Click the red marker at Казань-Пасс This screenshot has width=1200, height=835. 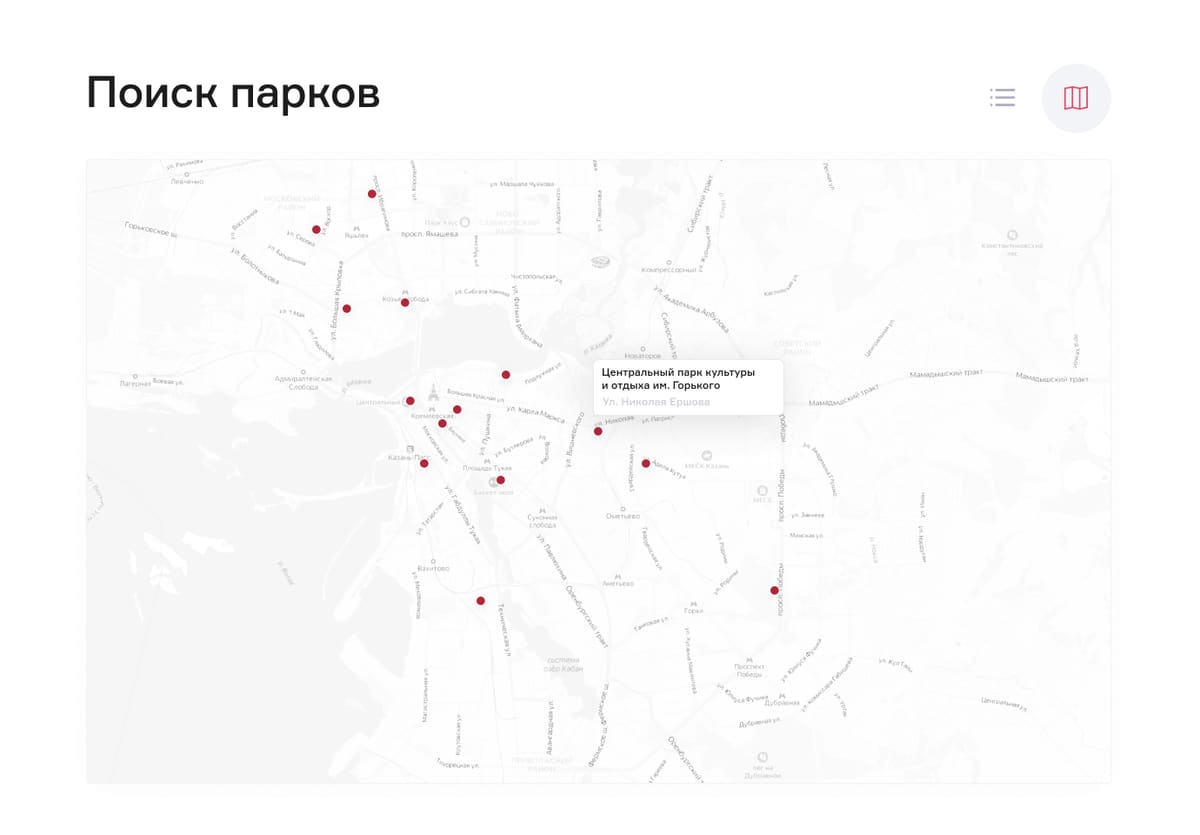point(424,463)
